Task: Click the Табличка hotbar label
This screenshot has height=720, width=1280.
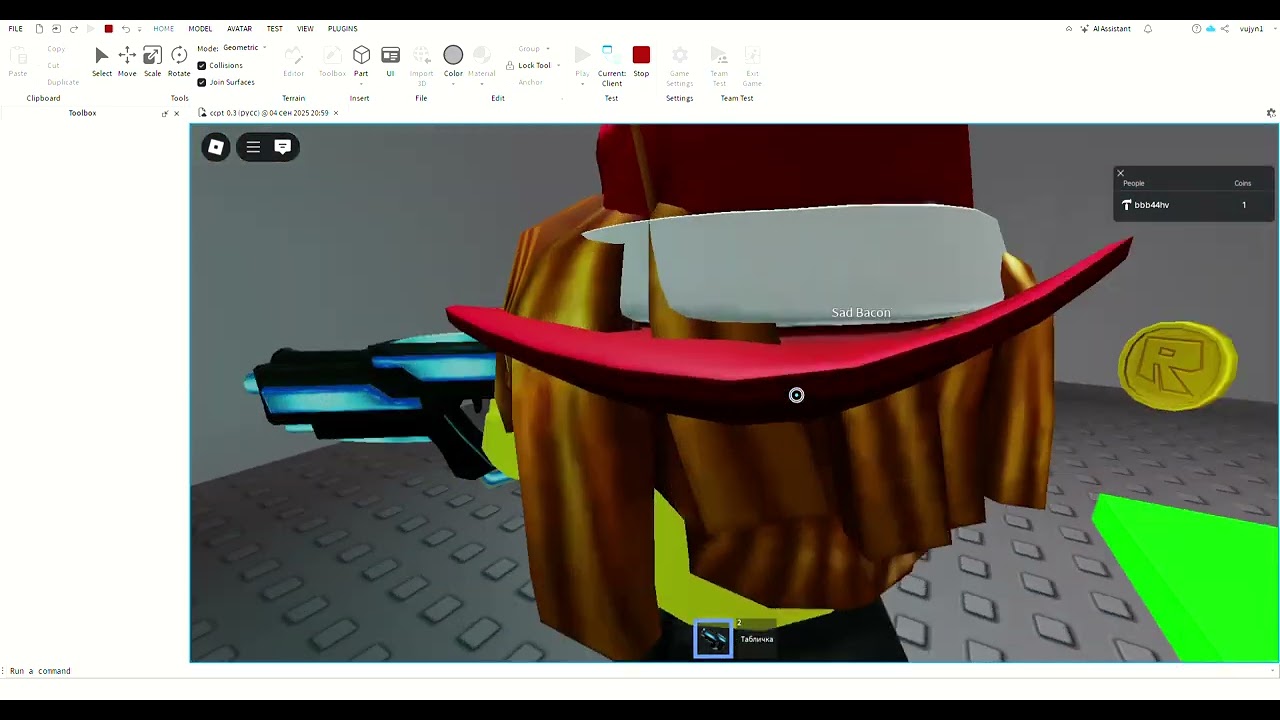Action: point(756,639)
